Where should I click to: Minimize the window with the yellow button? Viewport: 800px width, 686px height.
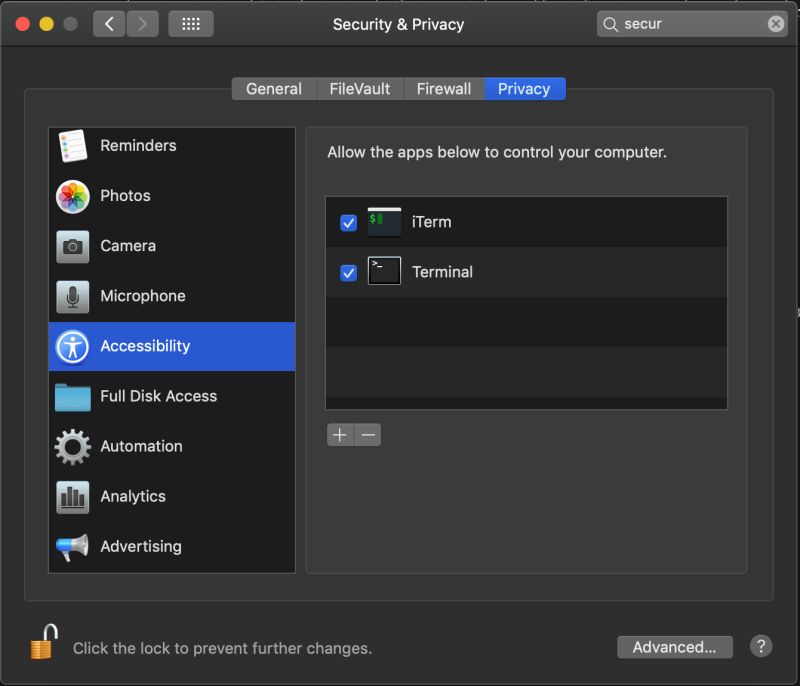click(46, 24)
